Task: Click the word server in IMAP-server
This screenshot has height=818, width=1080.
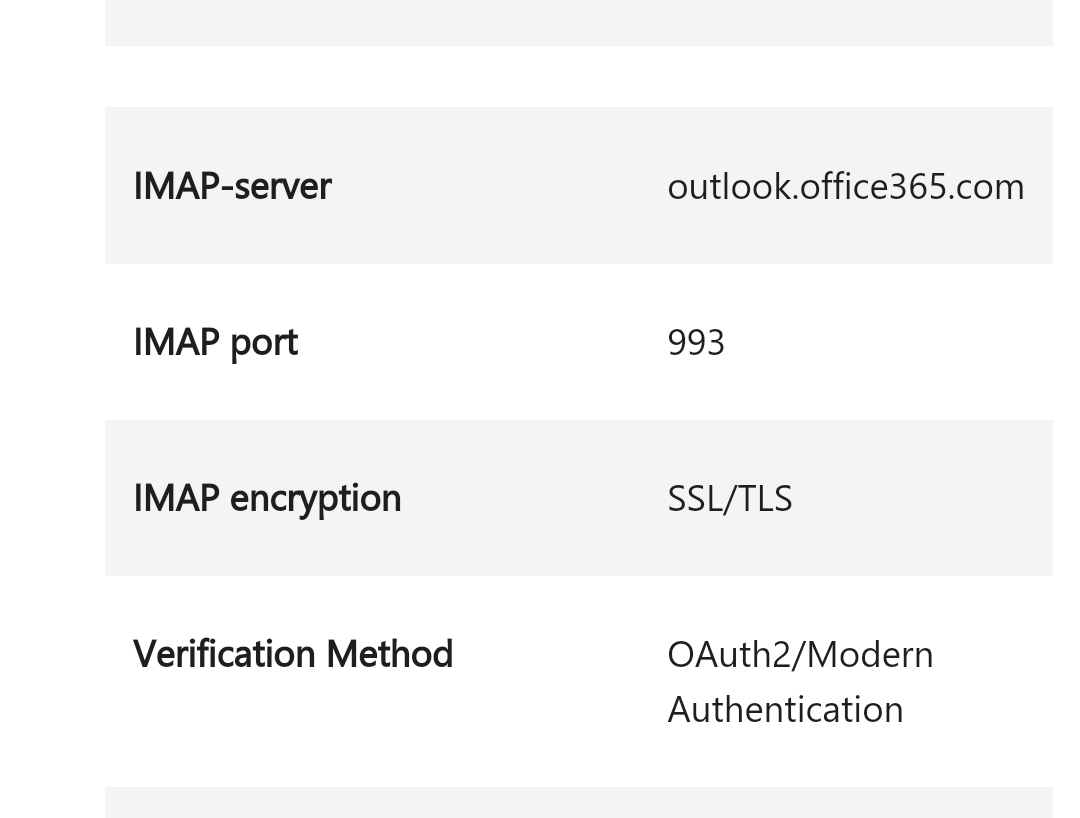Action: [284, 186]
